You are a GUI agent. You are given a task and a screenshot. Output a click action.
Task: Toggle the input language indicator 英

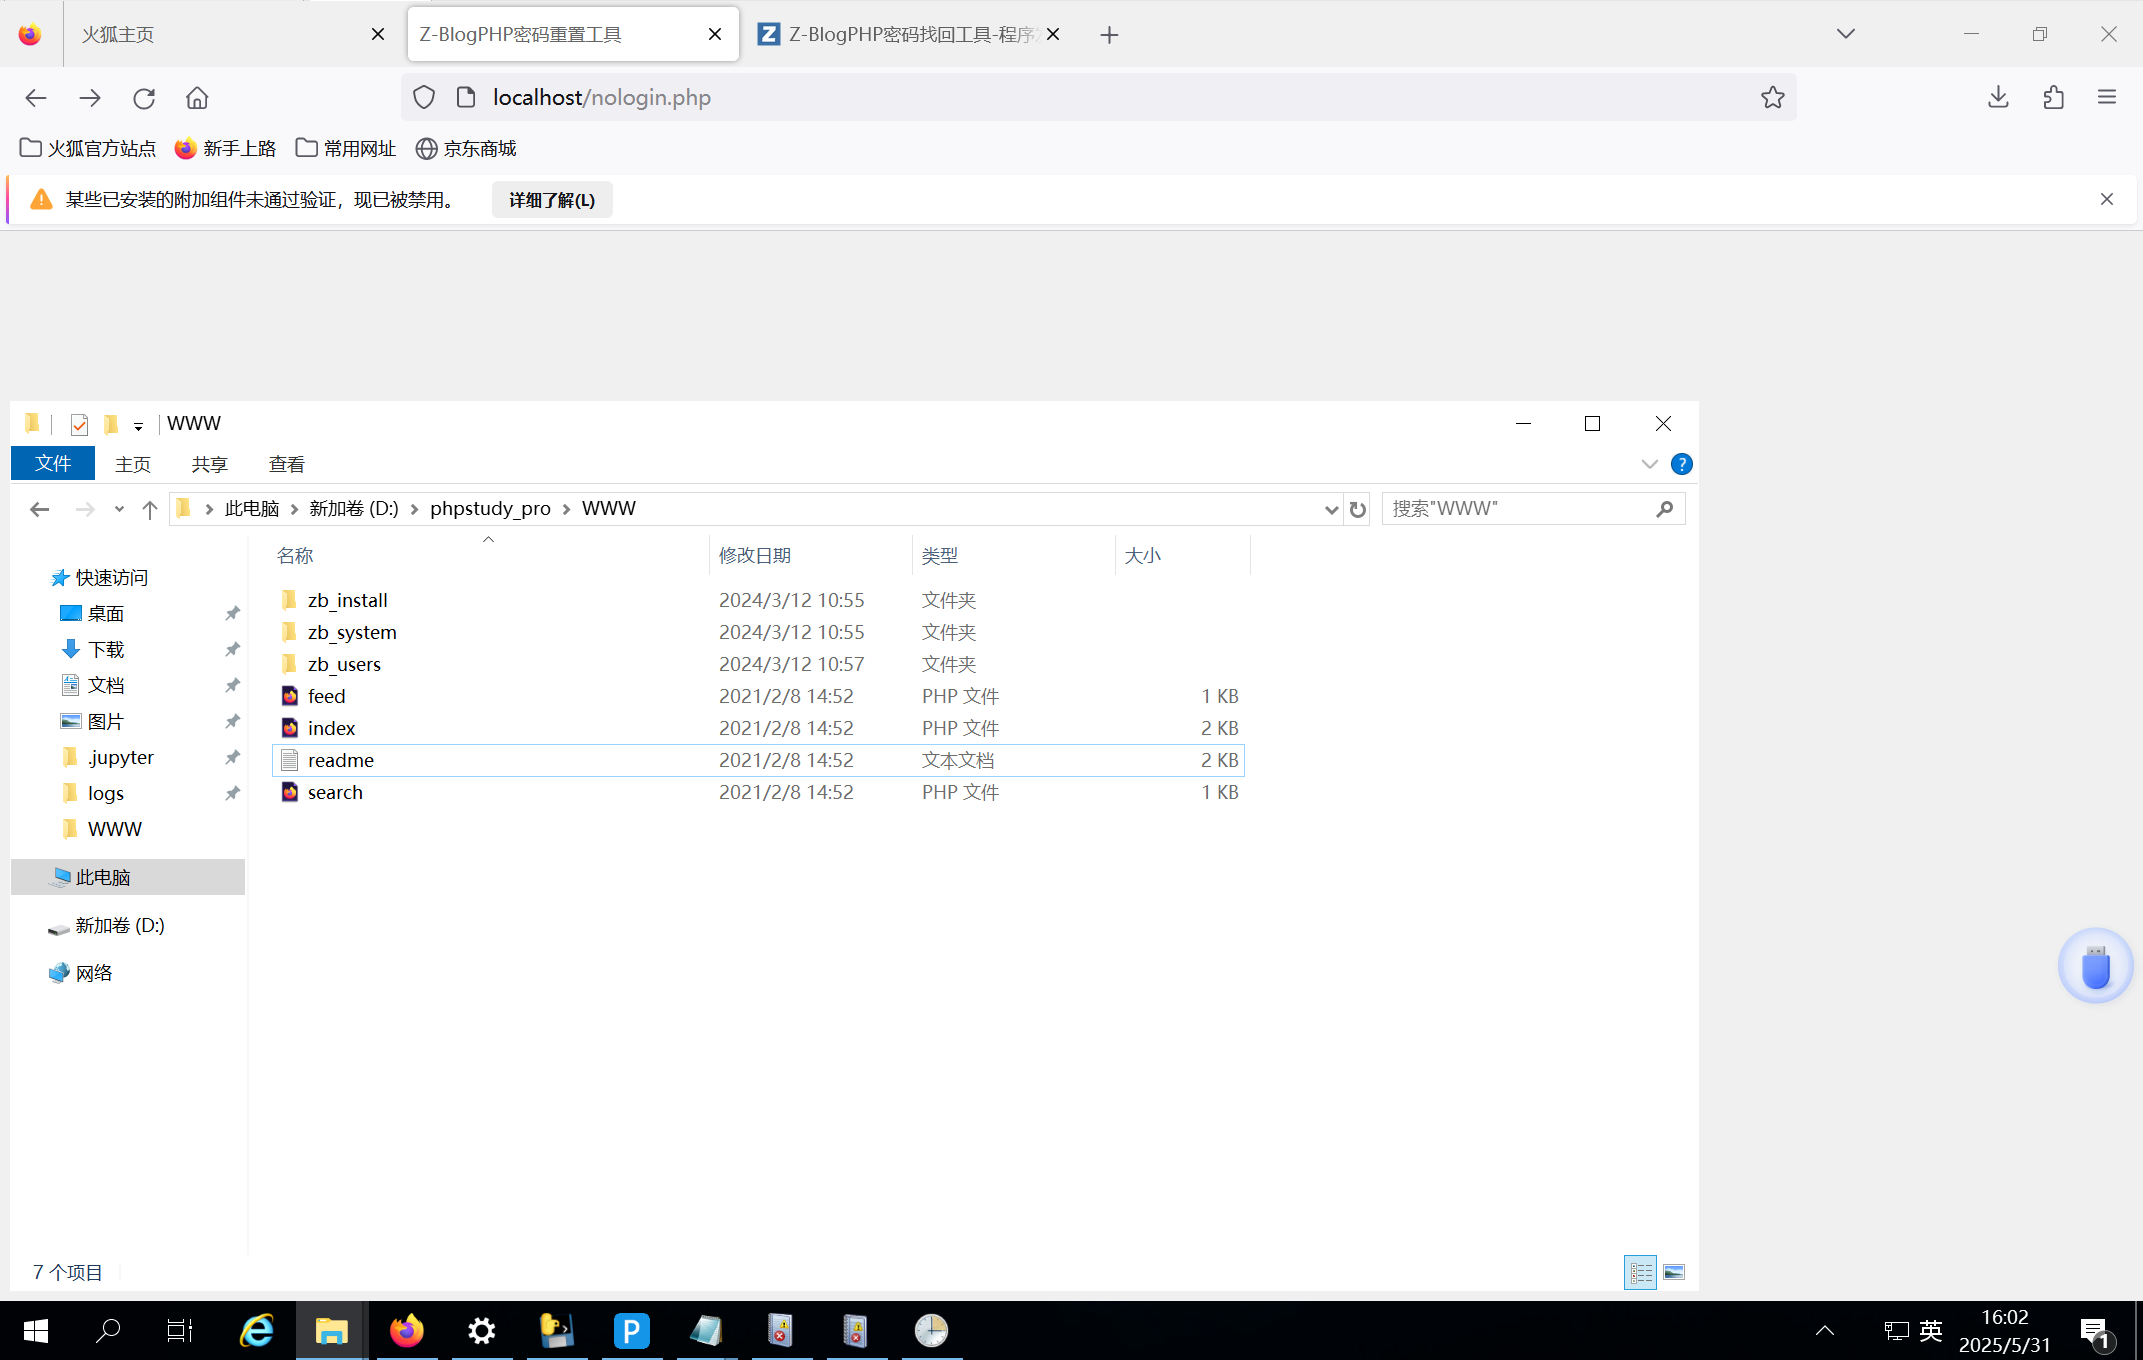(x=1930, y=1330)
